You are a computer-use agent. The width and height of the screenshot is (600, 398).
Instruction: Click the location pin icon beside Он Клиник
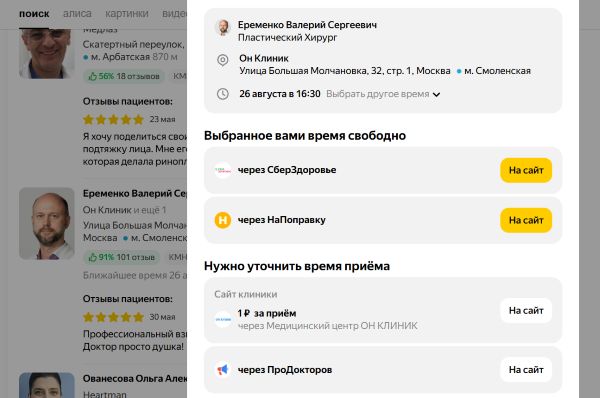(x=223, y=60)
